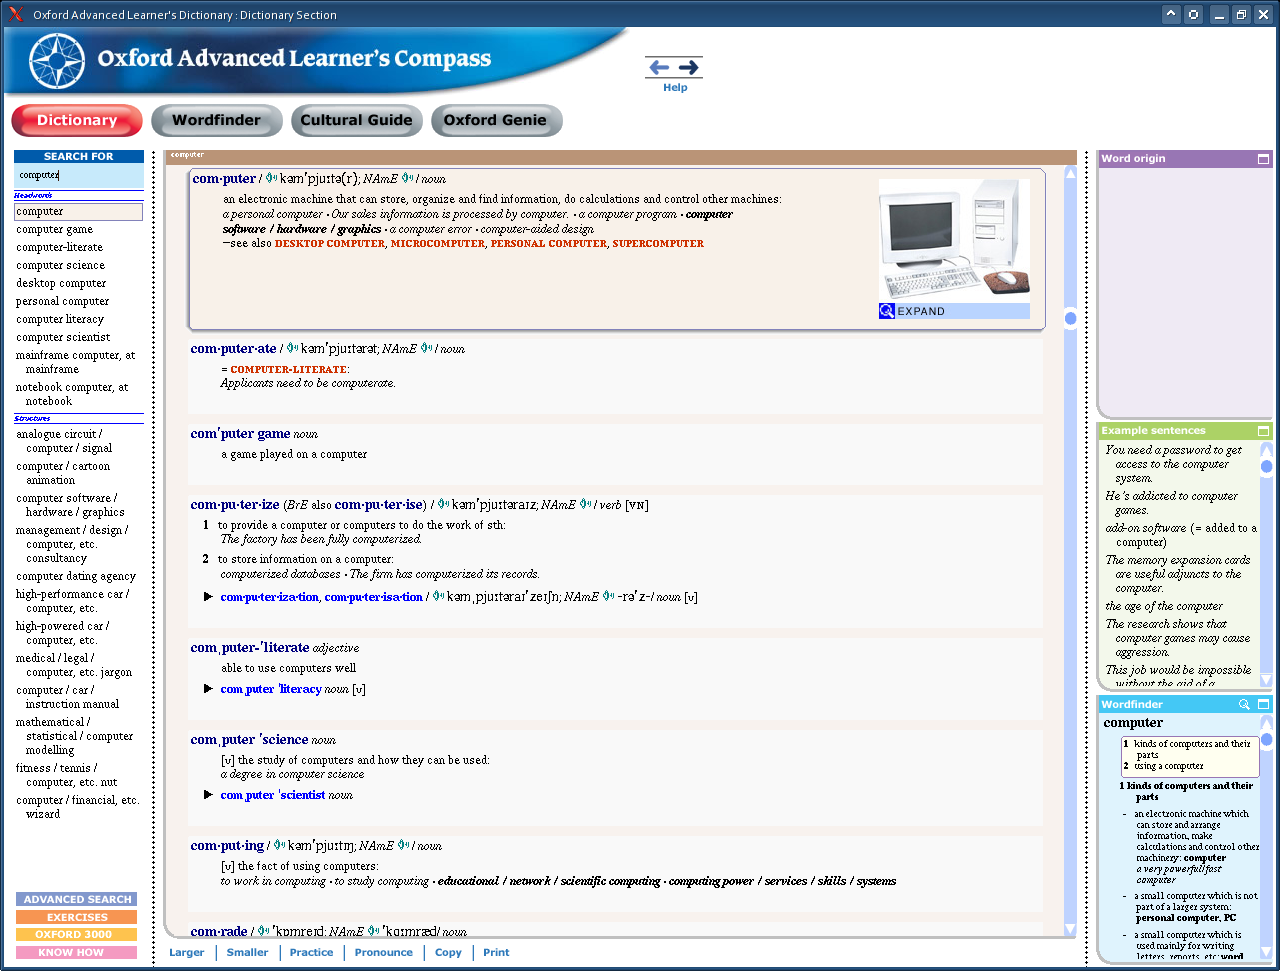1280x971 pixels.
Task: Select 'personal computer' in headword list
Action: tap(62, 301)
